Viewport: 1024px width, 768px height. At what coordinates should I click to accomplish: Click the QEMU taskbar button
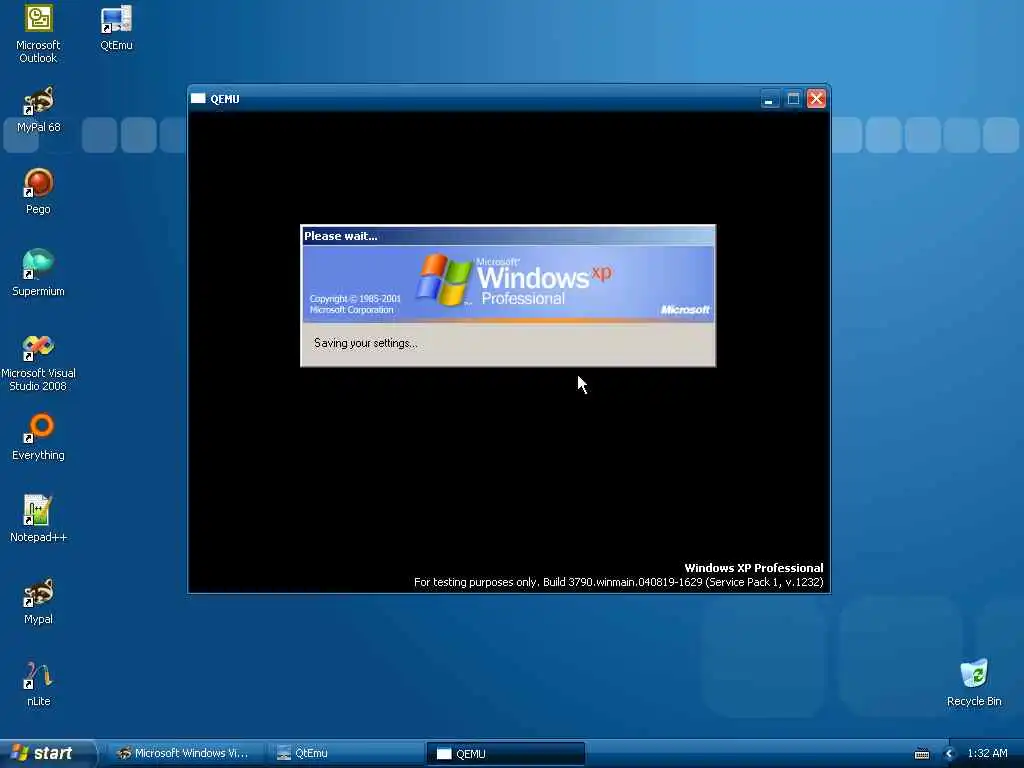click(x=505, y=754)
